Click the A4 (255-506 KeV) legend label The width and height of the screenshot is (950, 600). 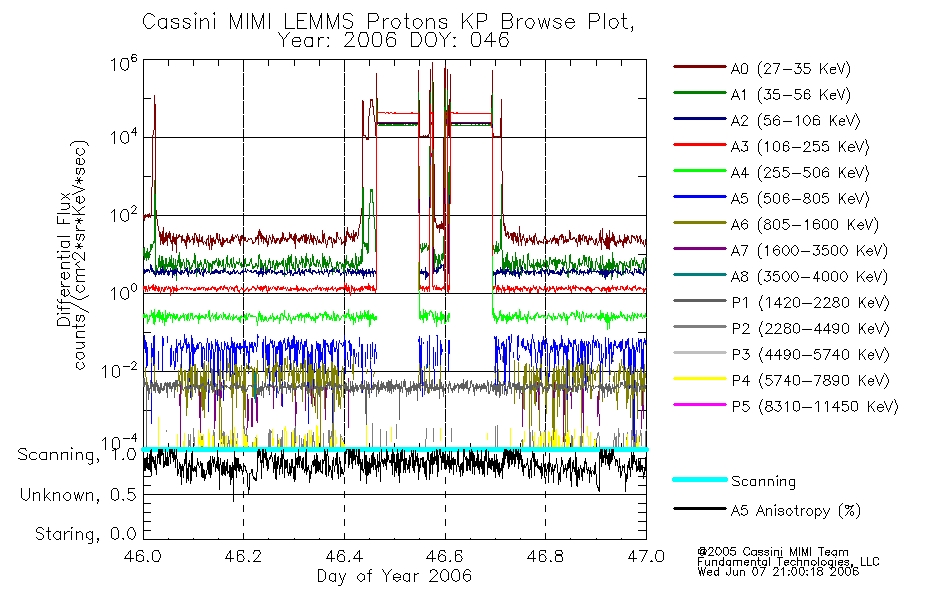click(800, 173)
